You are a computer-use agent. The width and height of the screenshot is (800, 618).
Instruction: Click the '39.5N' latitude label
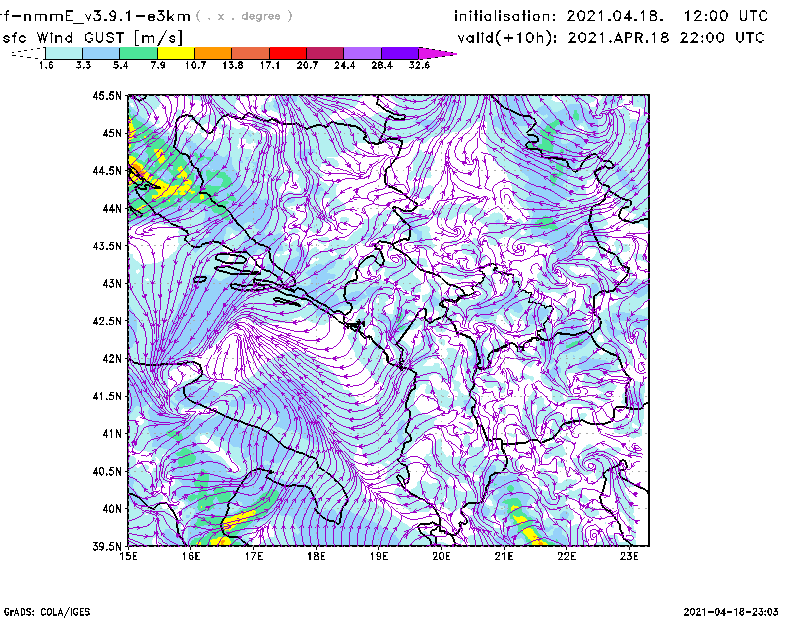tap(107, 547)
